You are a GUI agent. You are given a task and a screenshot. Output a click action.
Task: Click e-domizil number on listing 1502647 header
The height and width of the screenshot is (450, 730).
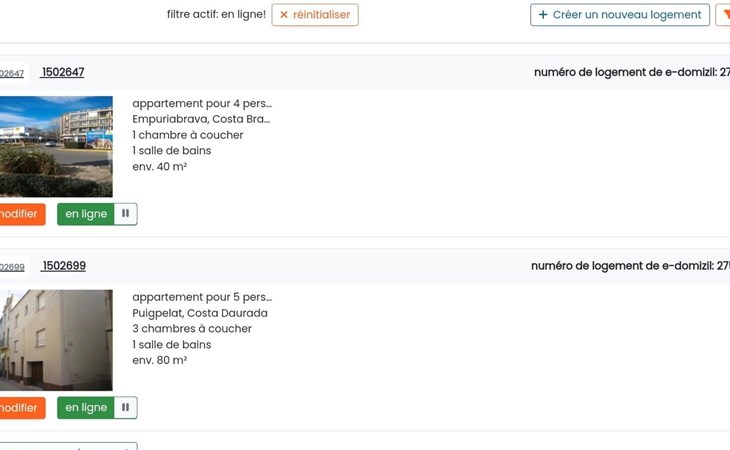coord(631,72)
